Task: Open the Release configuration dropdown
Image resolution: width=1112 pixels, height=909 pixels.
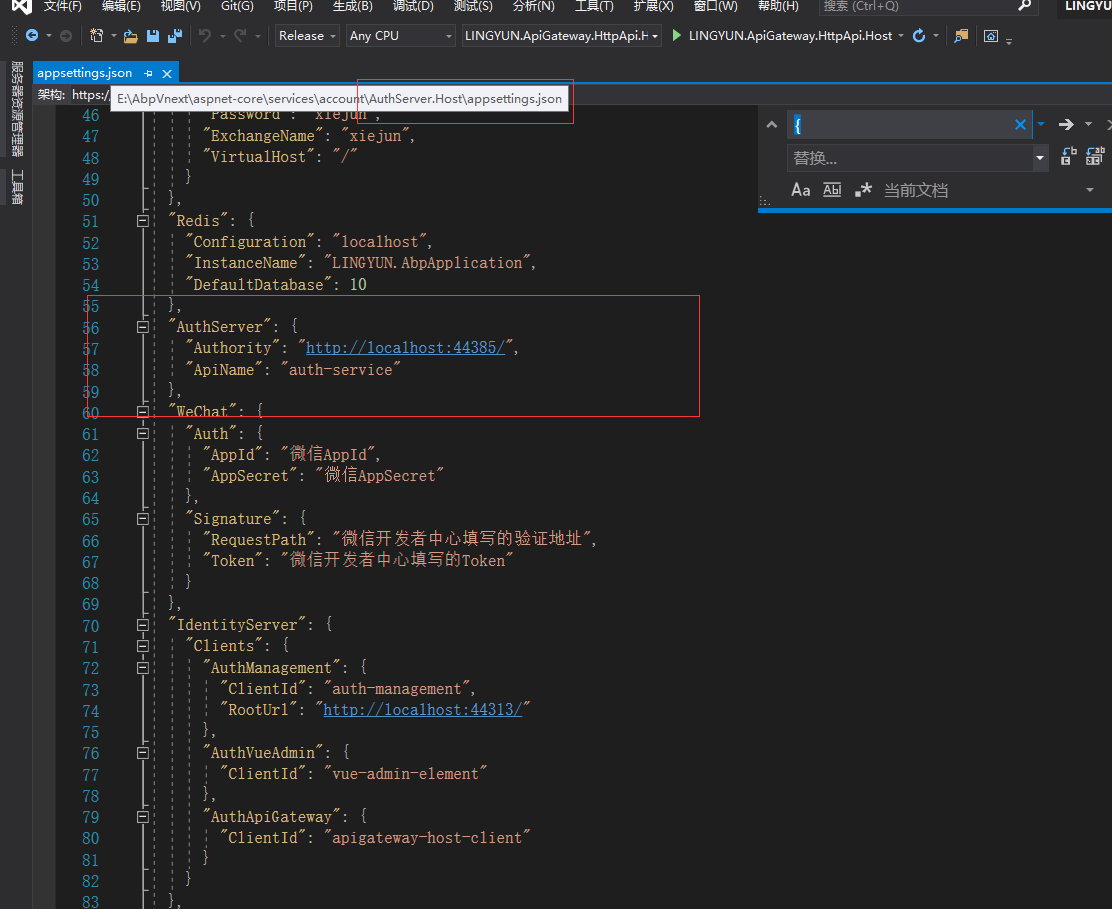Action: [x=306, y=35]
